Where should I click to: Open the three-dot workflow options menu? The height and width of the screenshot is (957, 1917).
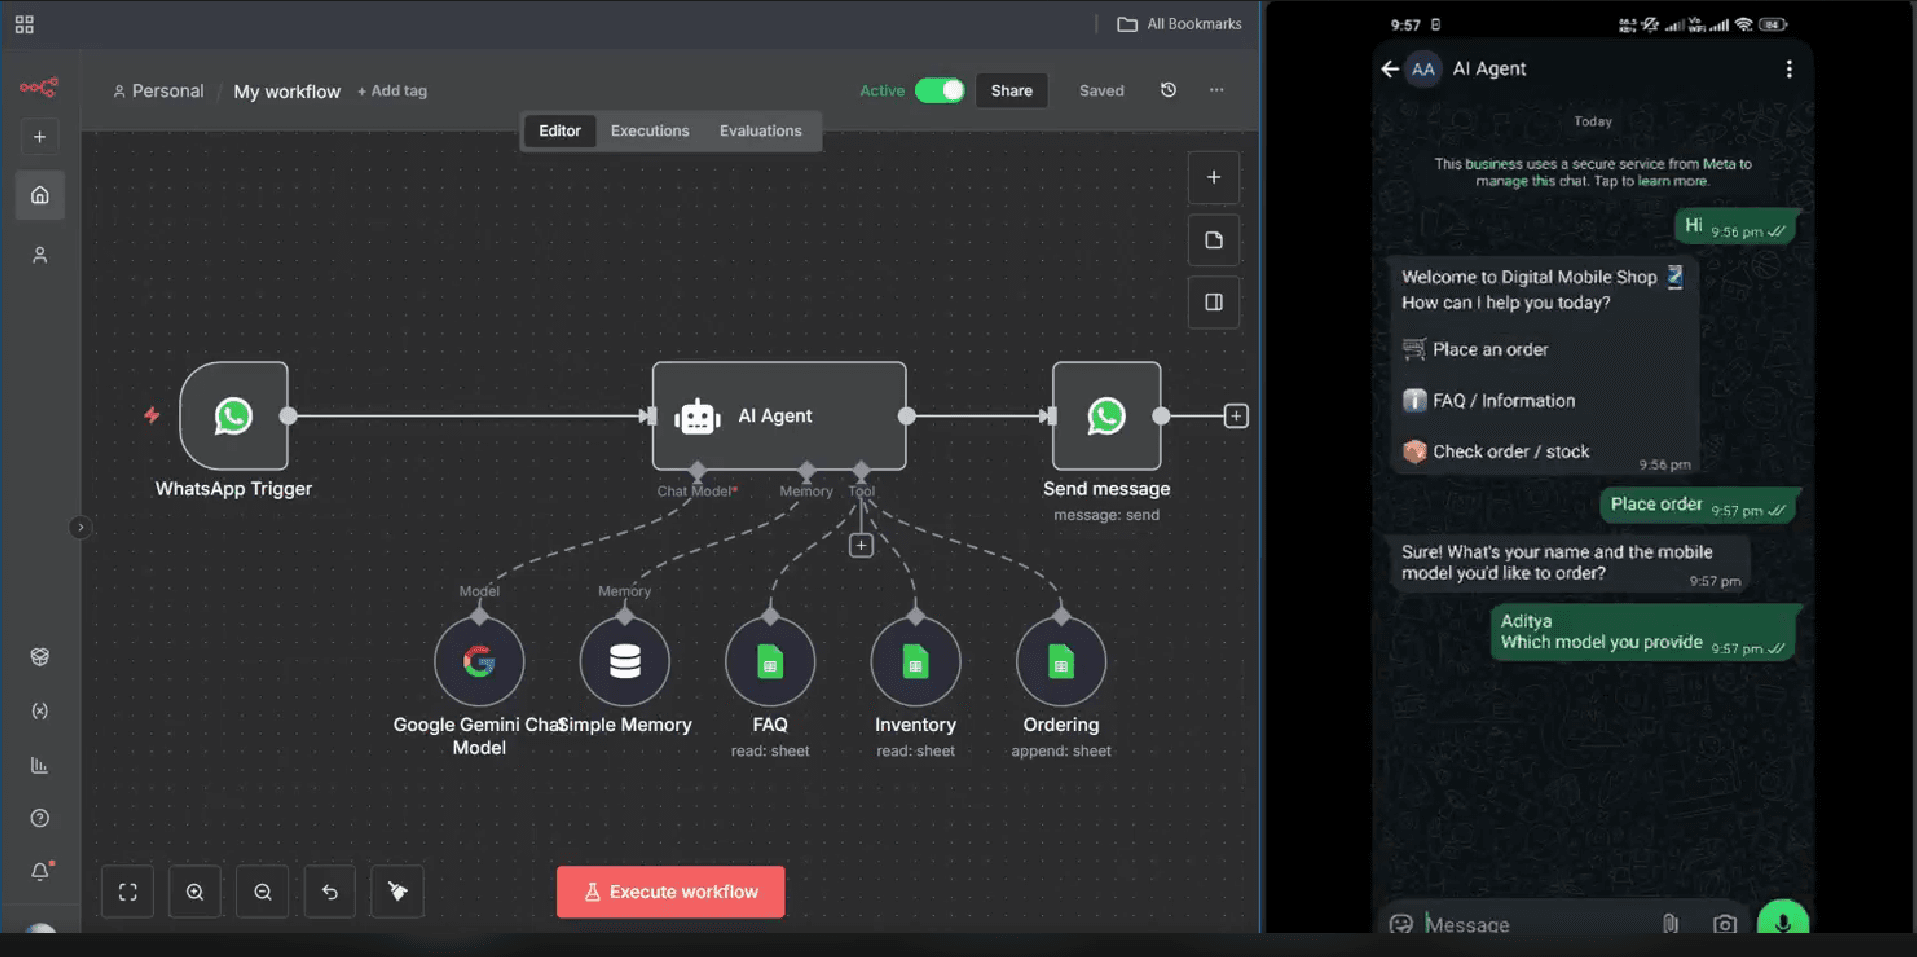pyautogui.click(x=1216, y=90)
